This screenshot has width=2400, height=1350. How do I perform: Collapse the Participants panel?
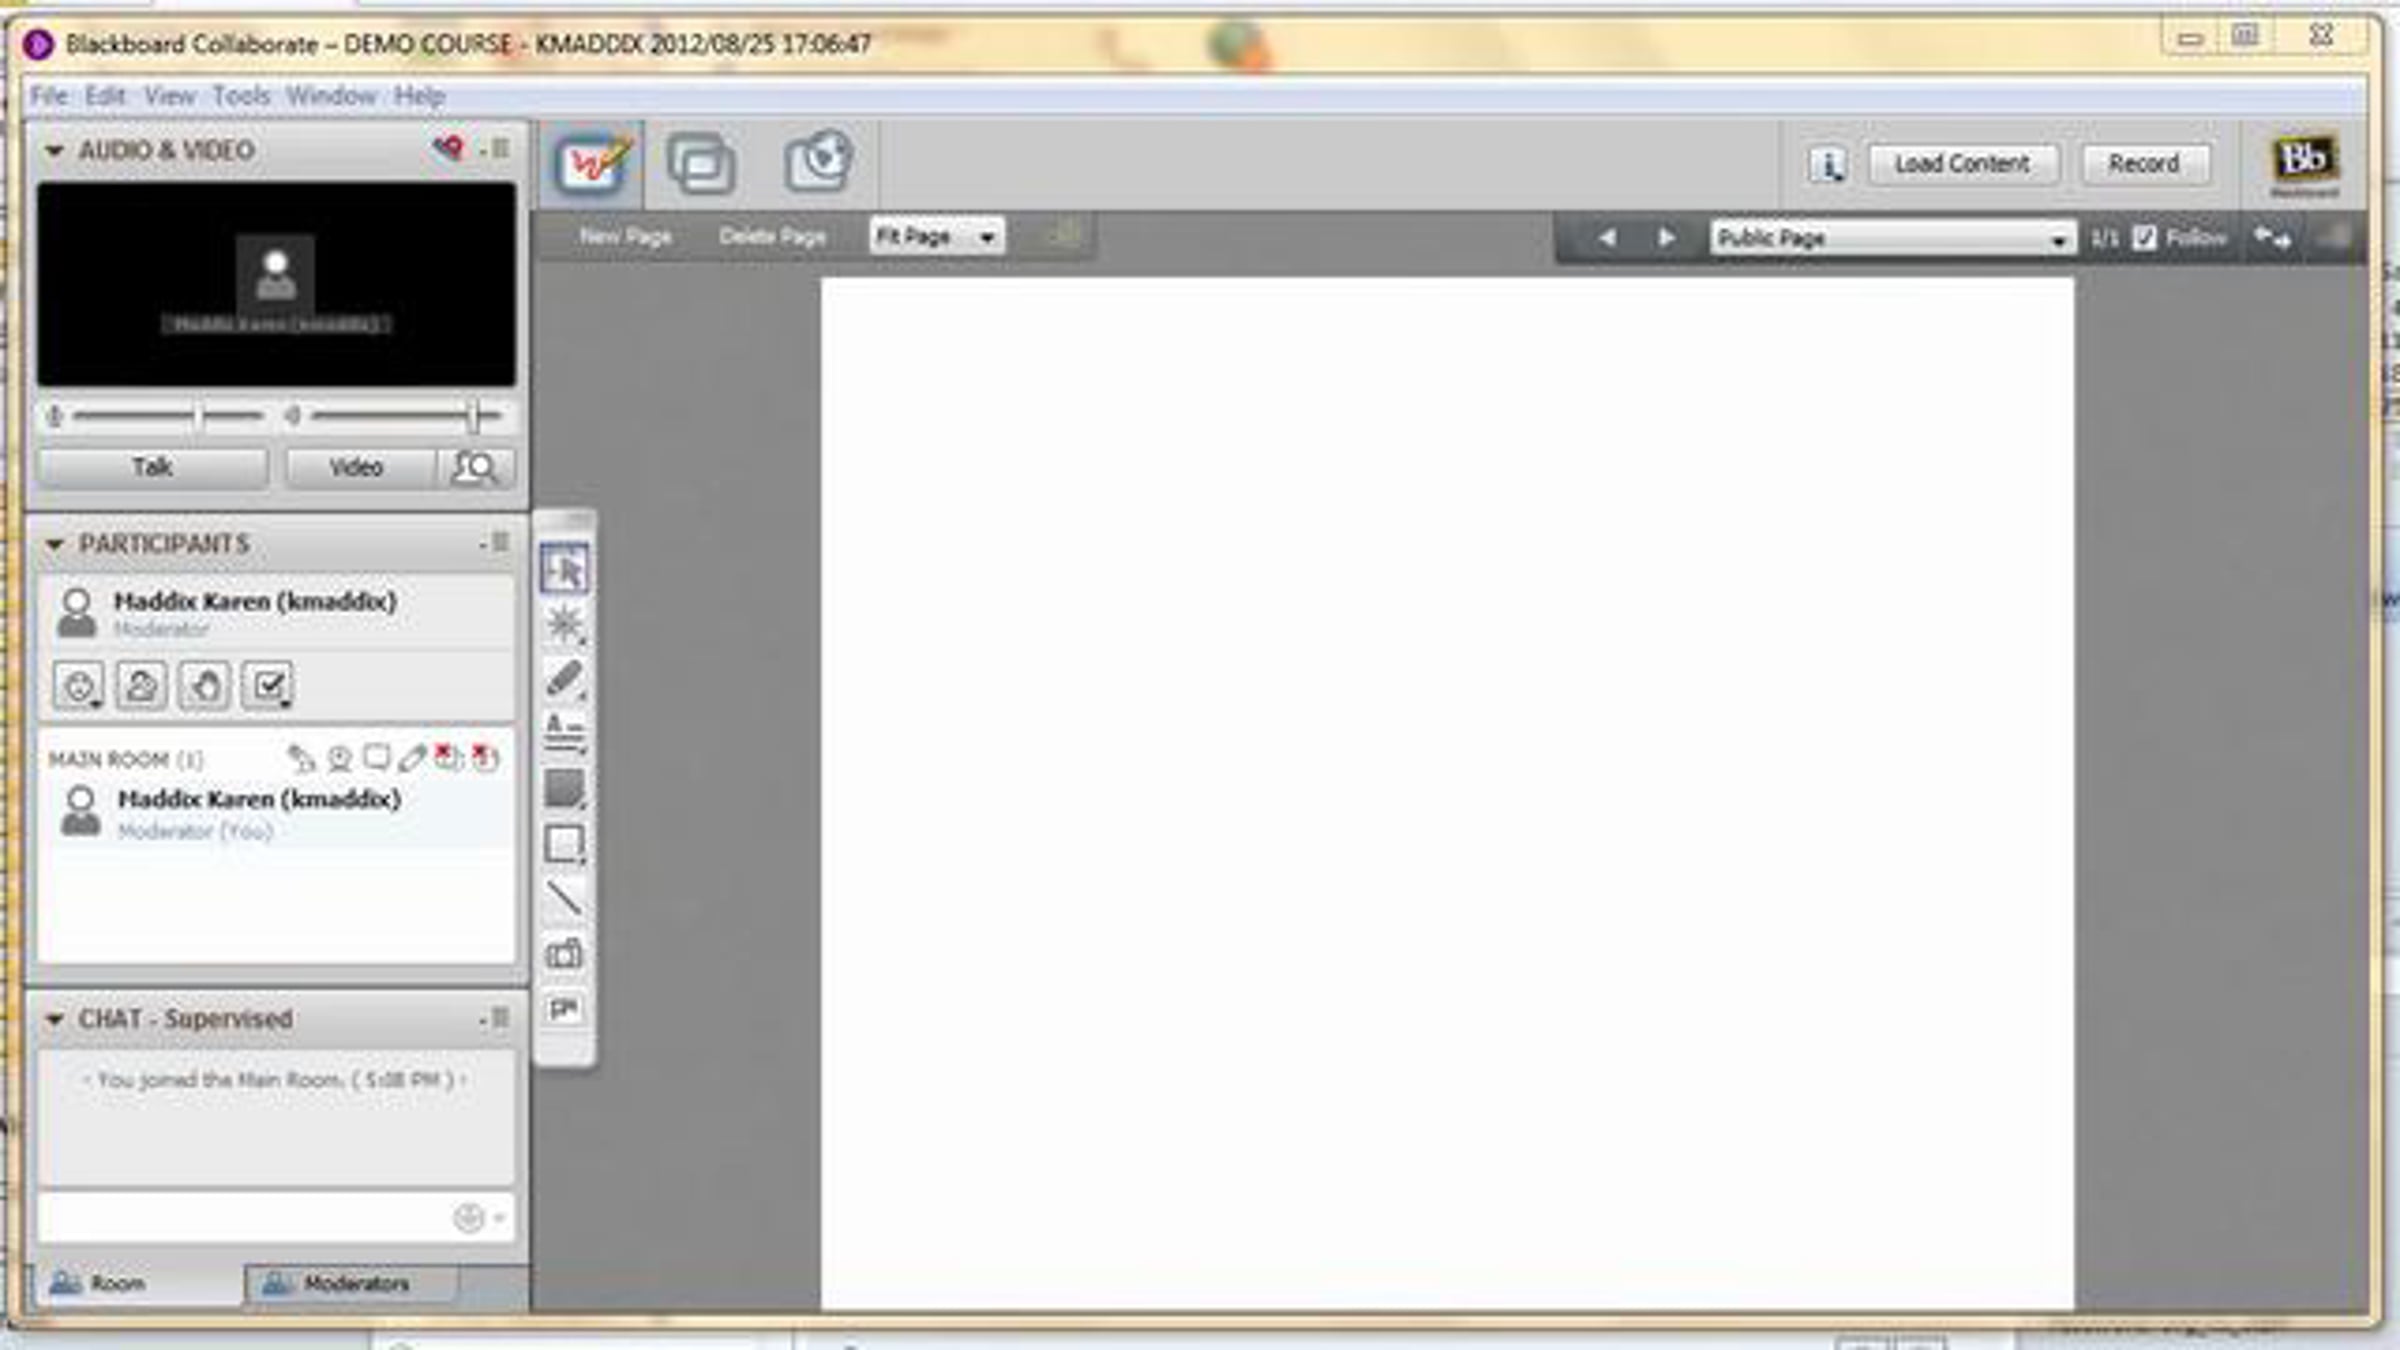[x=55, y=545]
